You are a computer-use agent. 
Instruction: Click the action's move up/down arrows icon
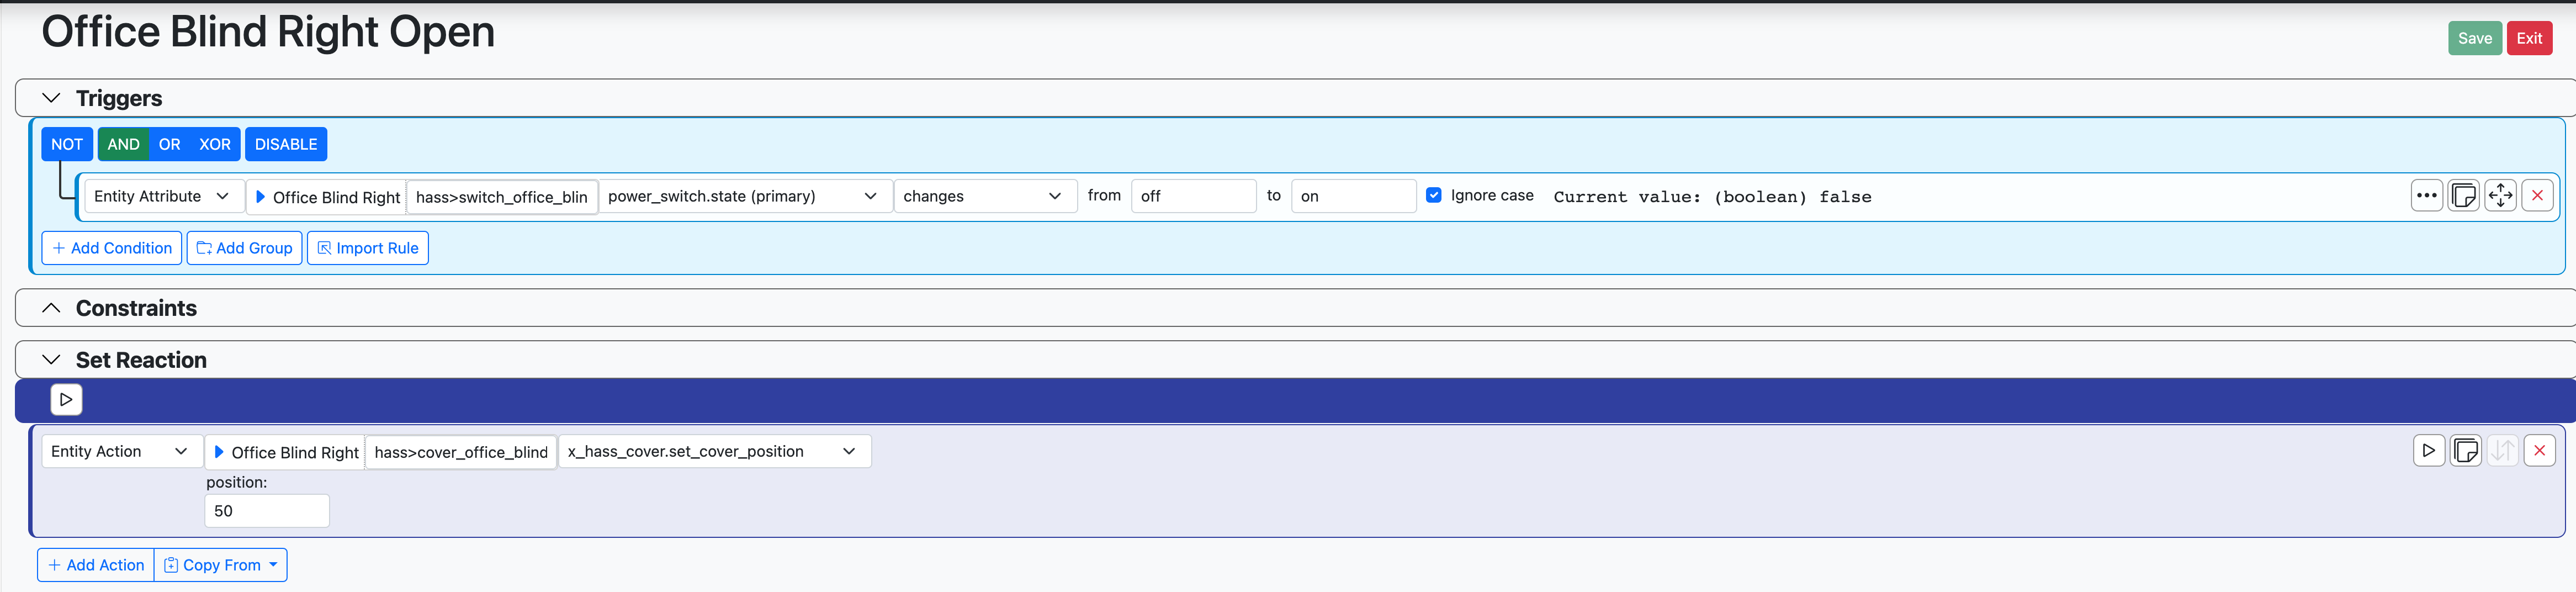point(2502,451)
